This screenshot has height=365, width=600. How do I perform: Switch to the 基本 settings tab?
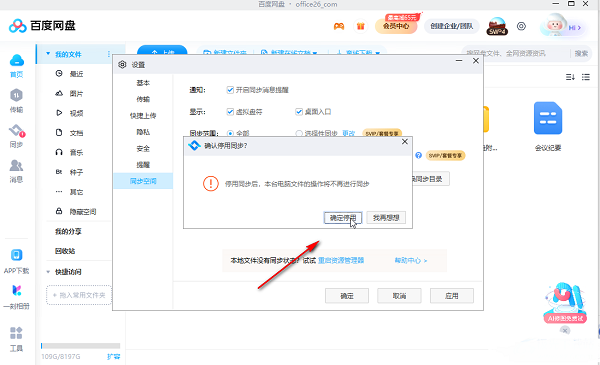143,83
